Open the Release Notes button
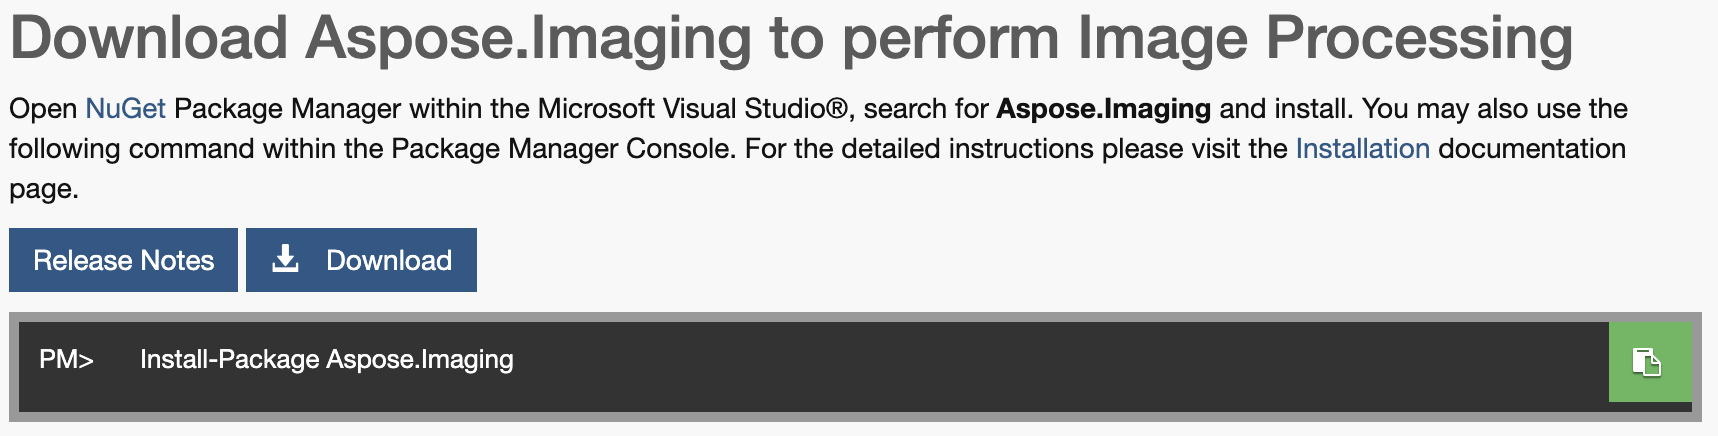The height and width of the screenshot is (436, 1718). pos(123,260)
